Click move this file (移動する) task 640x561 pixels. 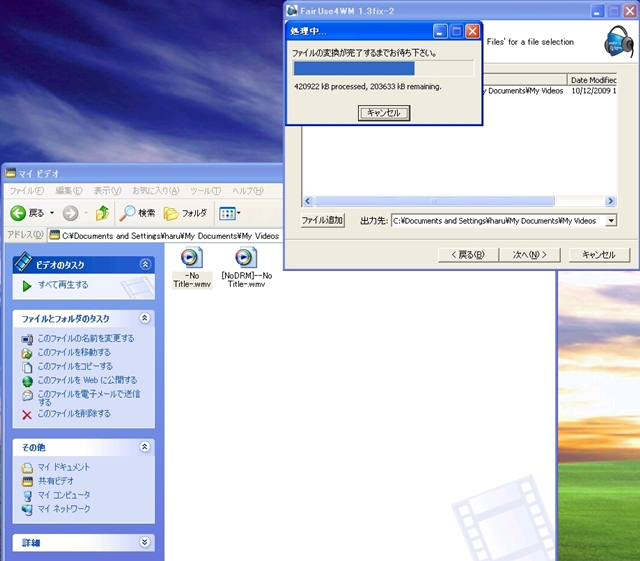74,352
